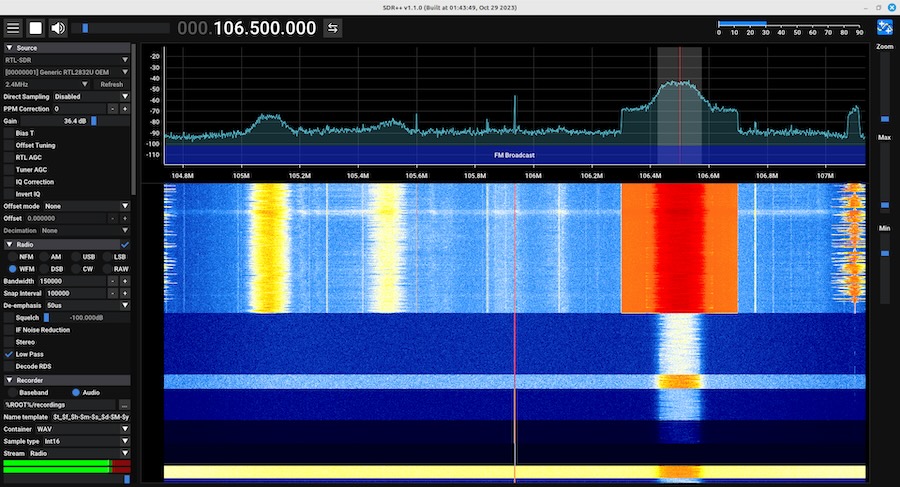Decrease Bandwidth with the minus button

[x=112, y=281]
